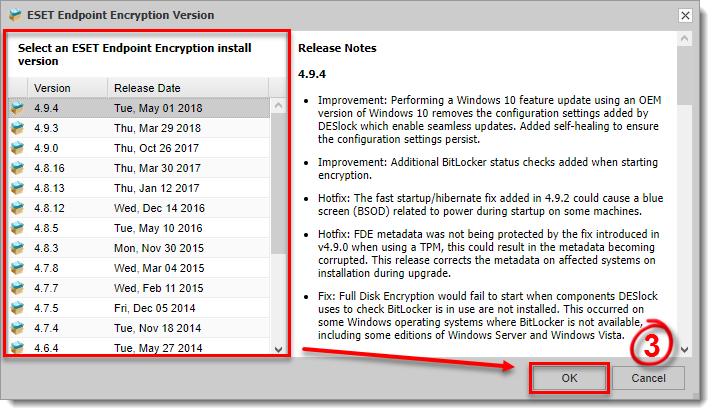Click release date Wed, Dec 14 2016

click(x=159, y=208)
